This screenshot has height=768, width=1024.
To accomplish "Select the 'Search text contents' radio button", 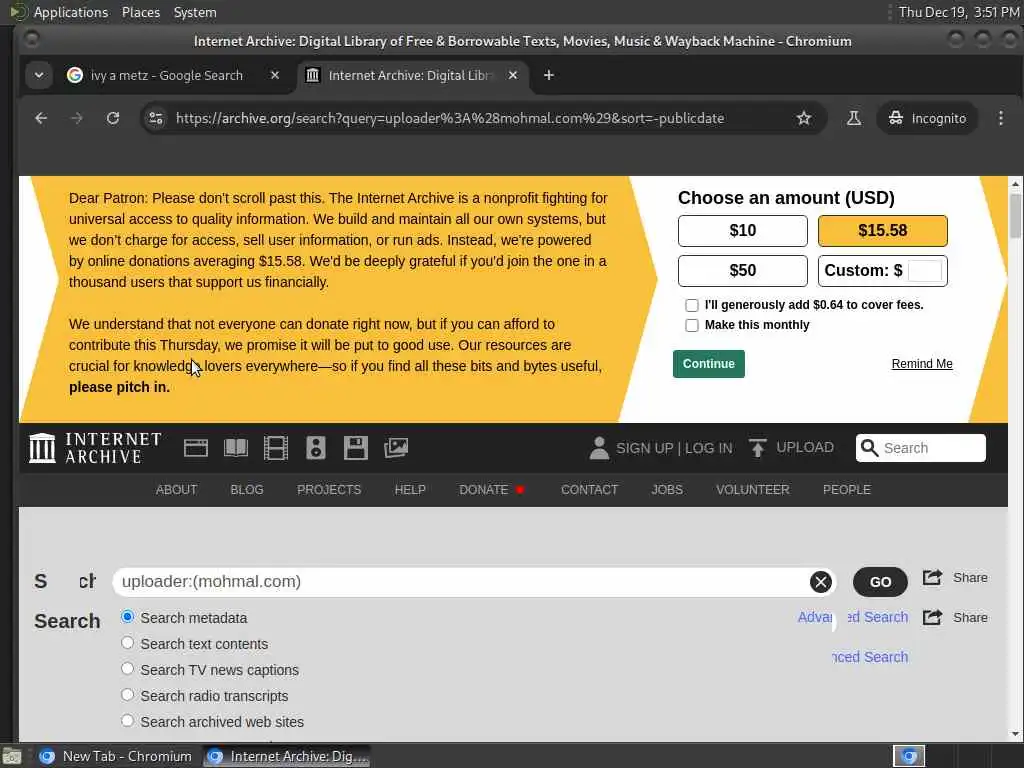I will click(127, 643).
